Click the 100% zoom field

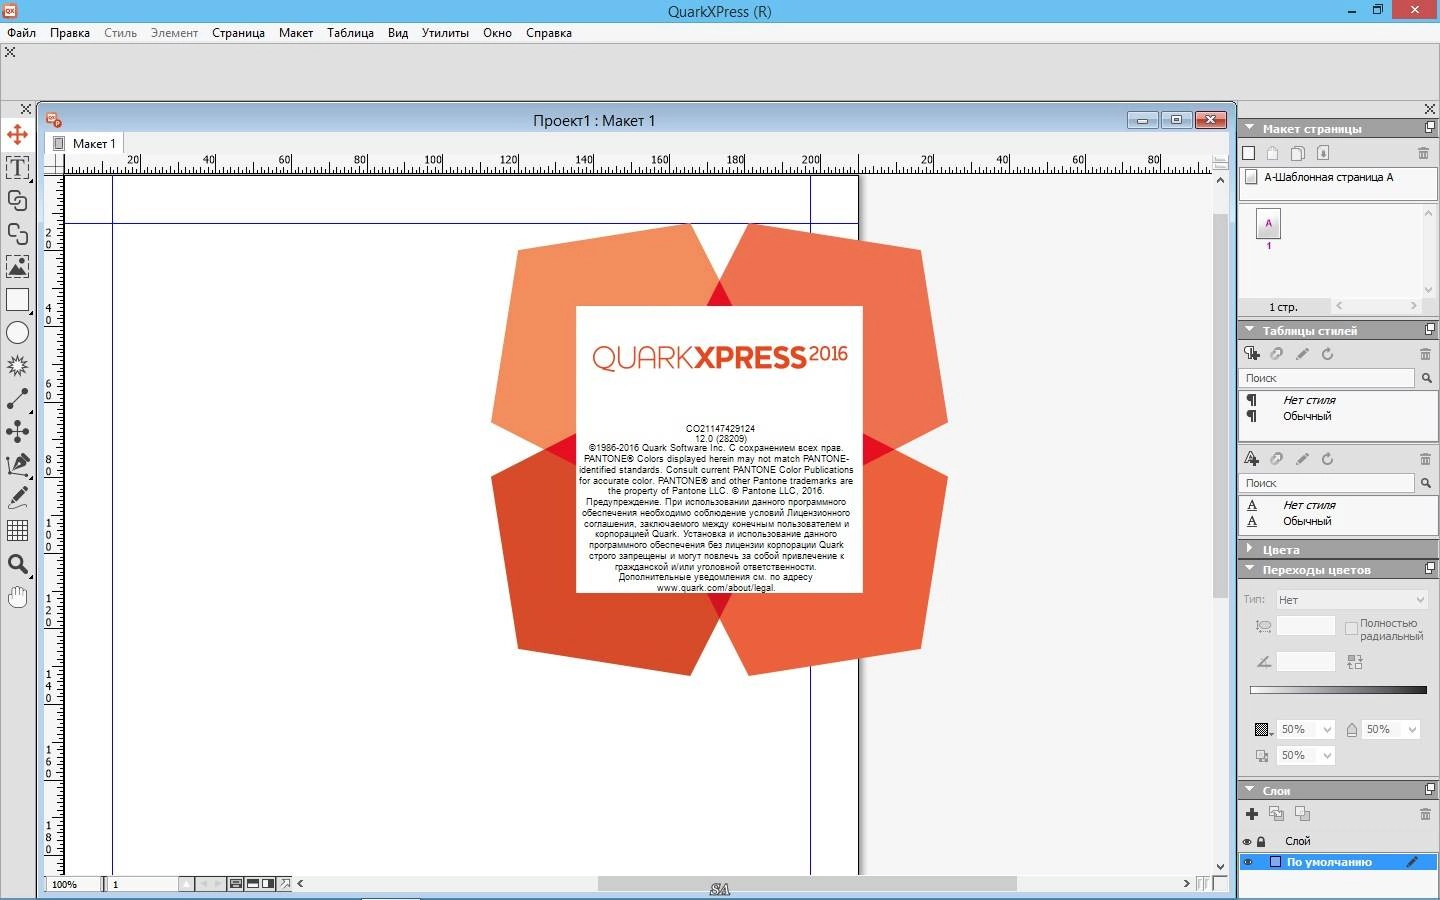(x=73, y=884)
